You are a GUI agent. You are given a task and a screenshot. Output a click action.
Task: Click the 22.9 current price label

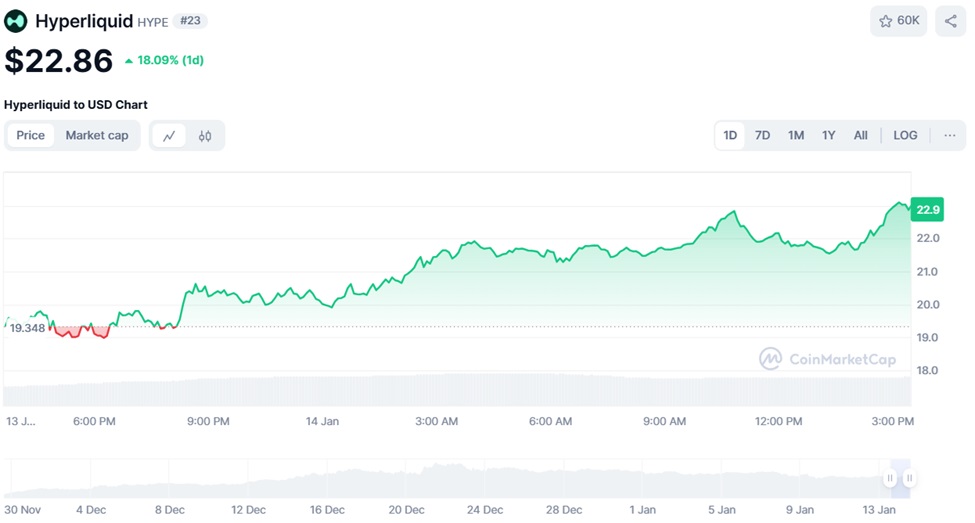pos(927,209)
